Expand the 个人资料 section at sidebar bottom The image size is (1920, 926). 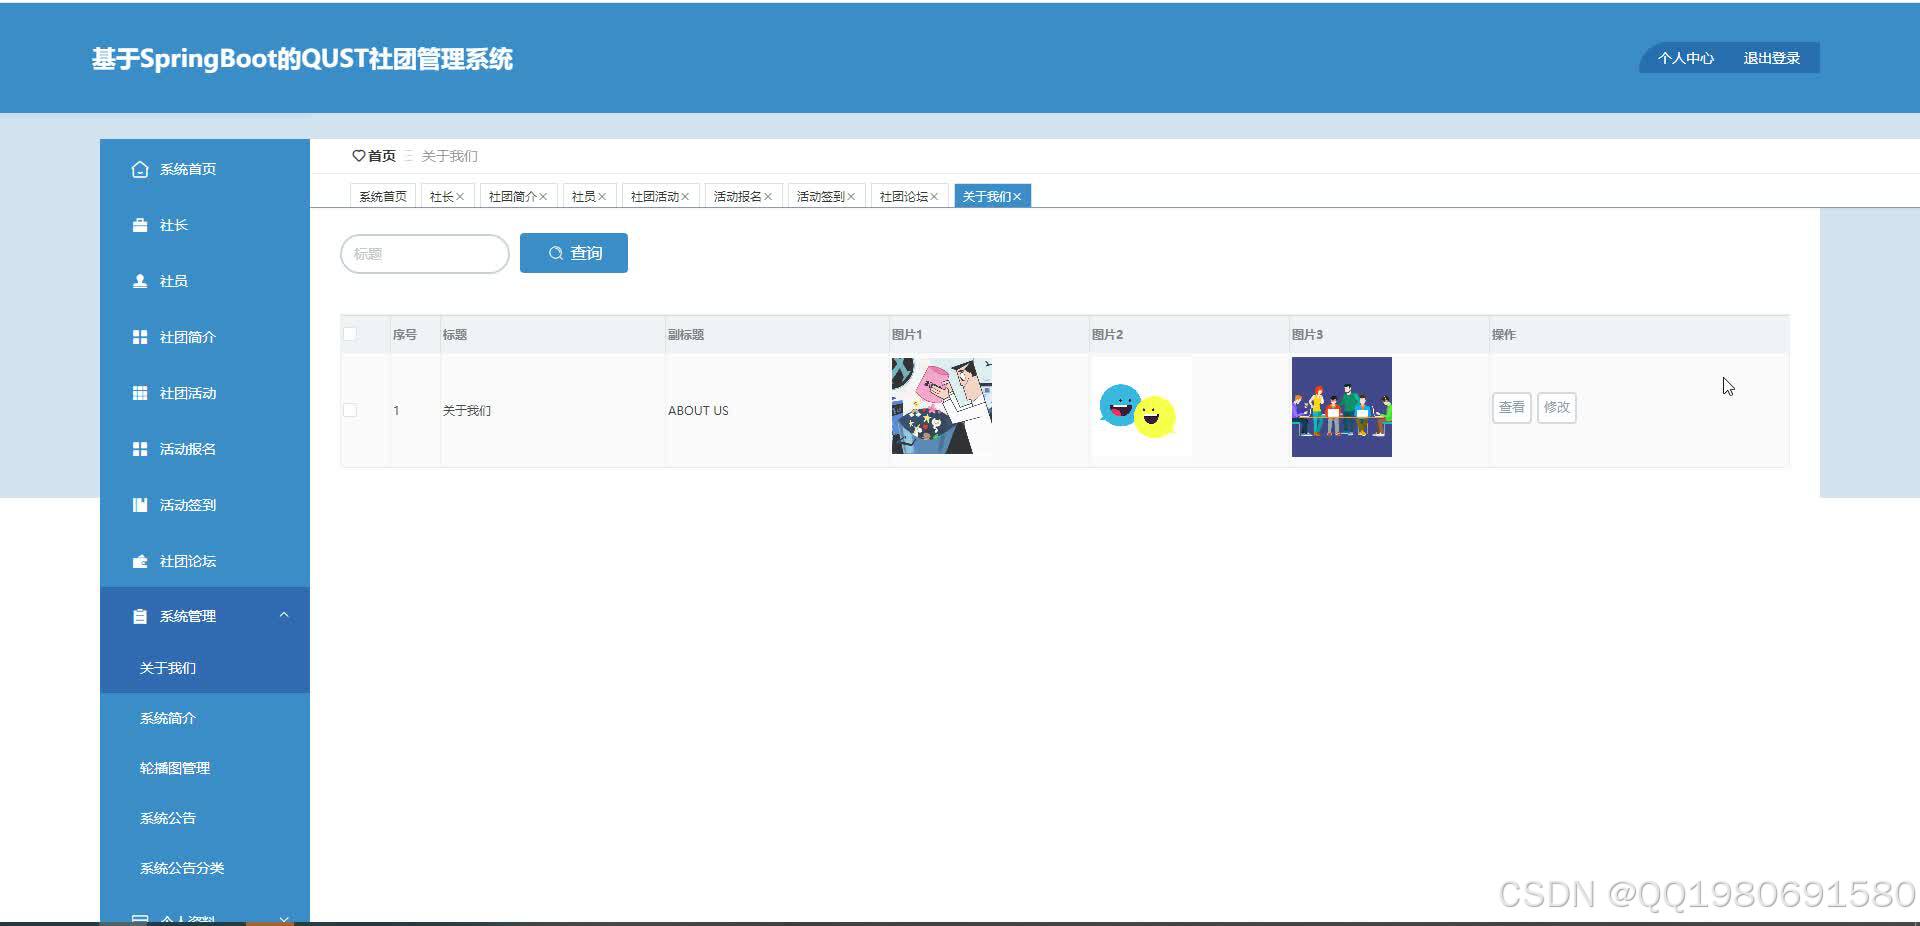pos(284,917)
